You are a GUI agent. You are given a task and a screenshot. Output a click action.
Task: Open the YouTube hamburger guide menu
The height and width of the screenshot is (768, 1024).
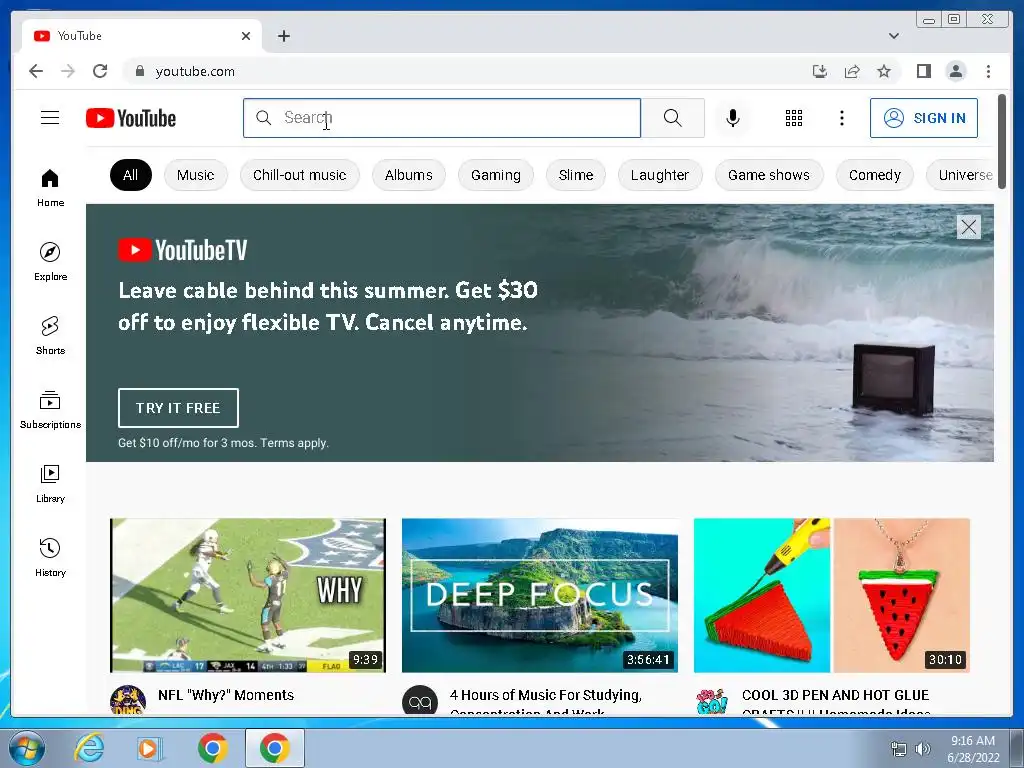point(50,118)
